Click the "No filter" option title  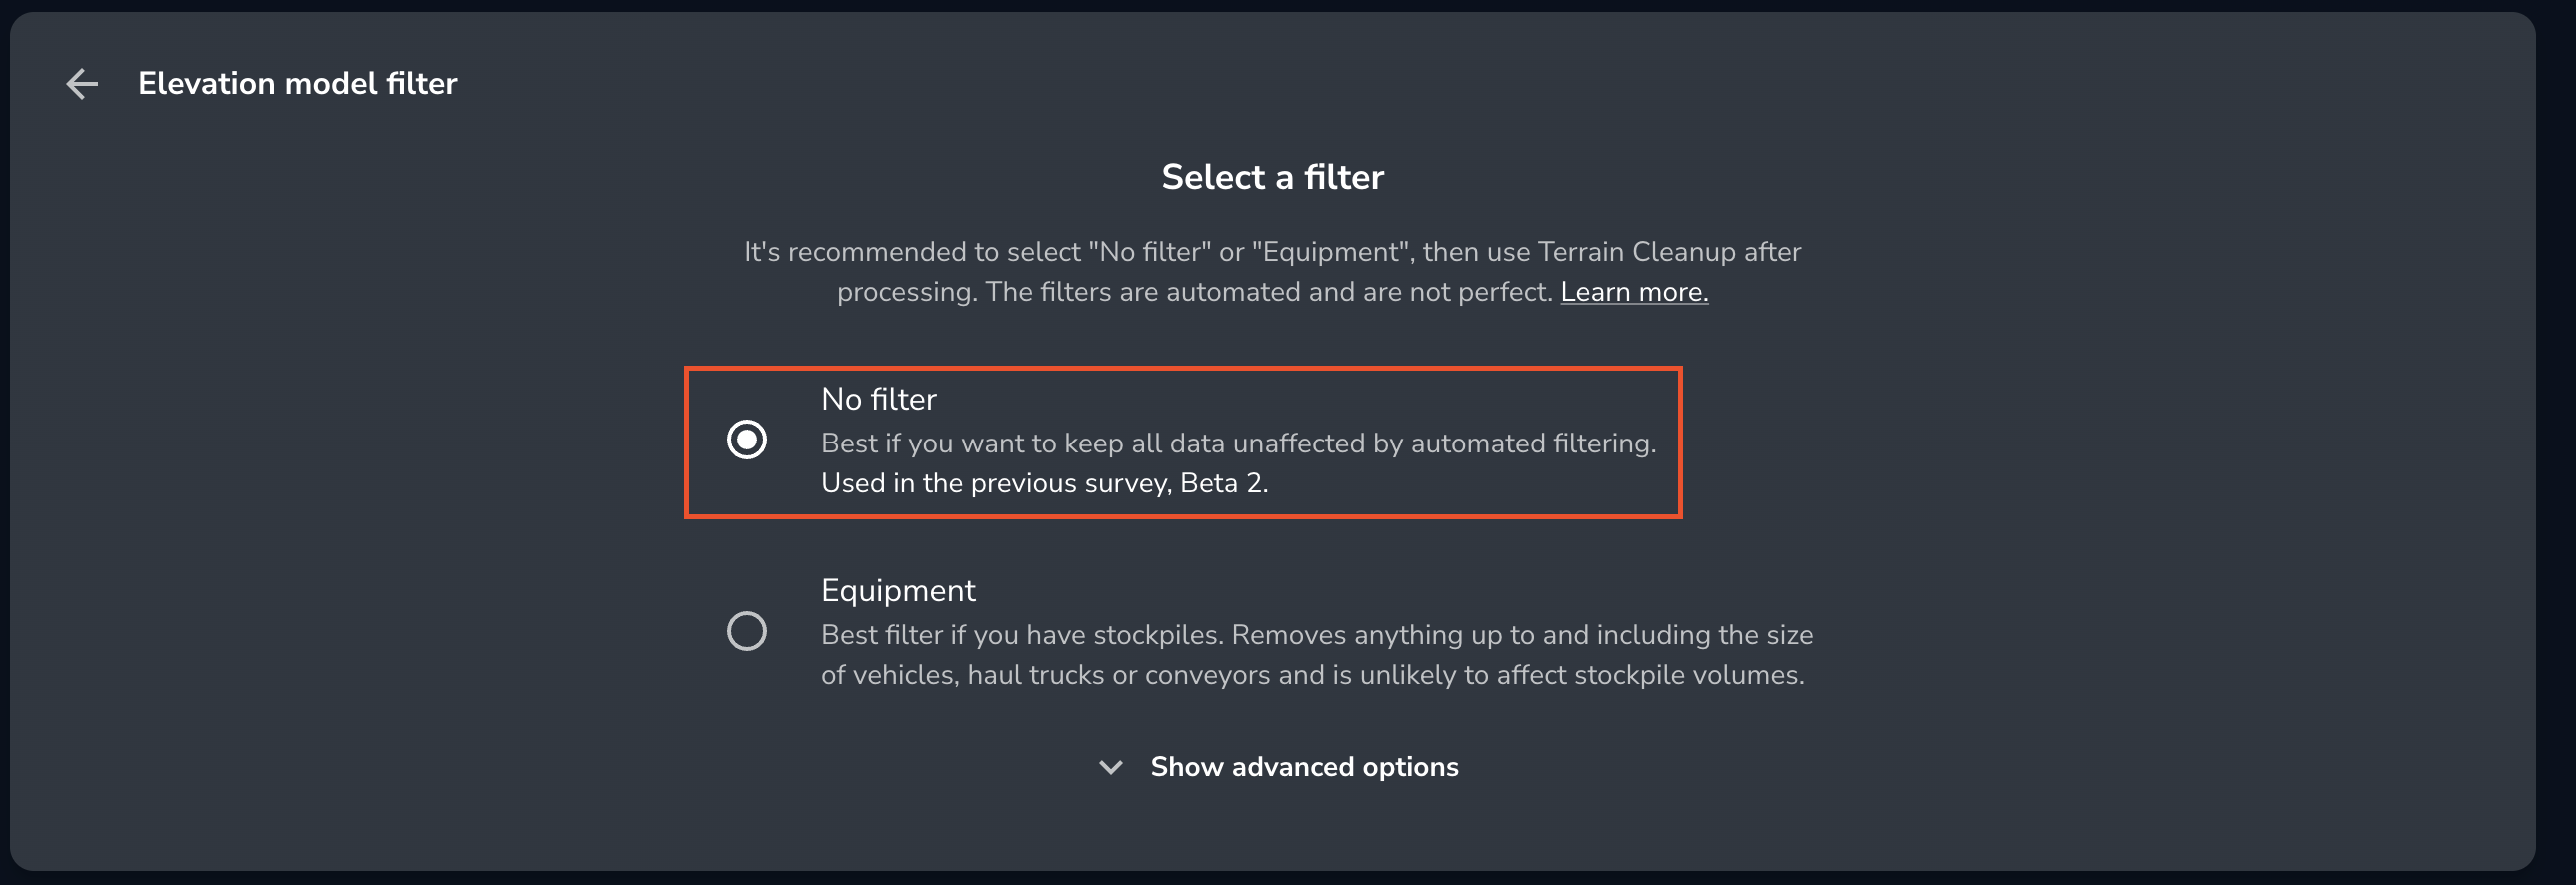click(878, 399)
